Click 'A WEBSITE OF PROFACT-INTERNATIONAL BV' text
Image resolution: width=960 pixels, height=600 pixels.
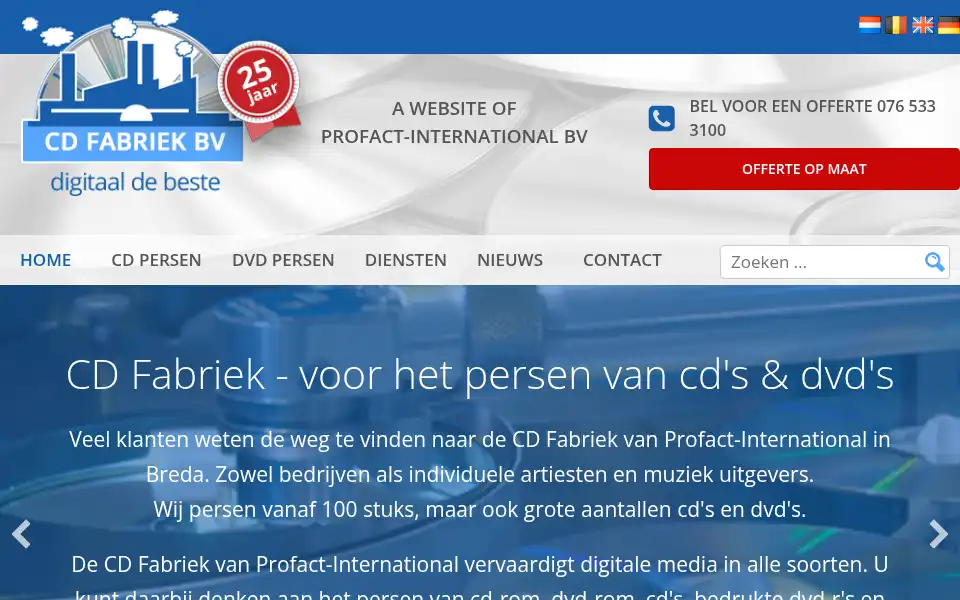[454, 122]
